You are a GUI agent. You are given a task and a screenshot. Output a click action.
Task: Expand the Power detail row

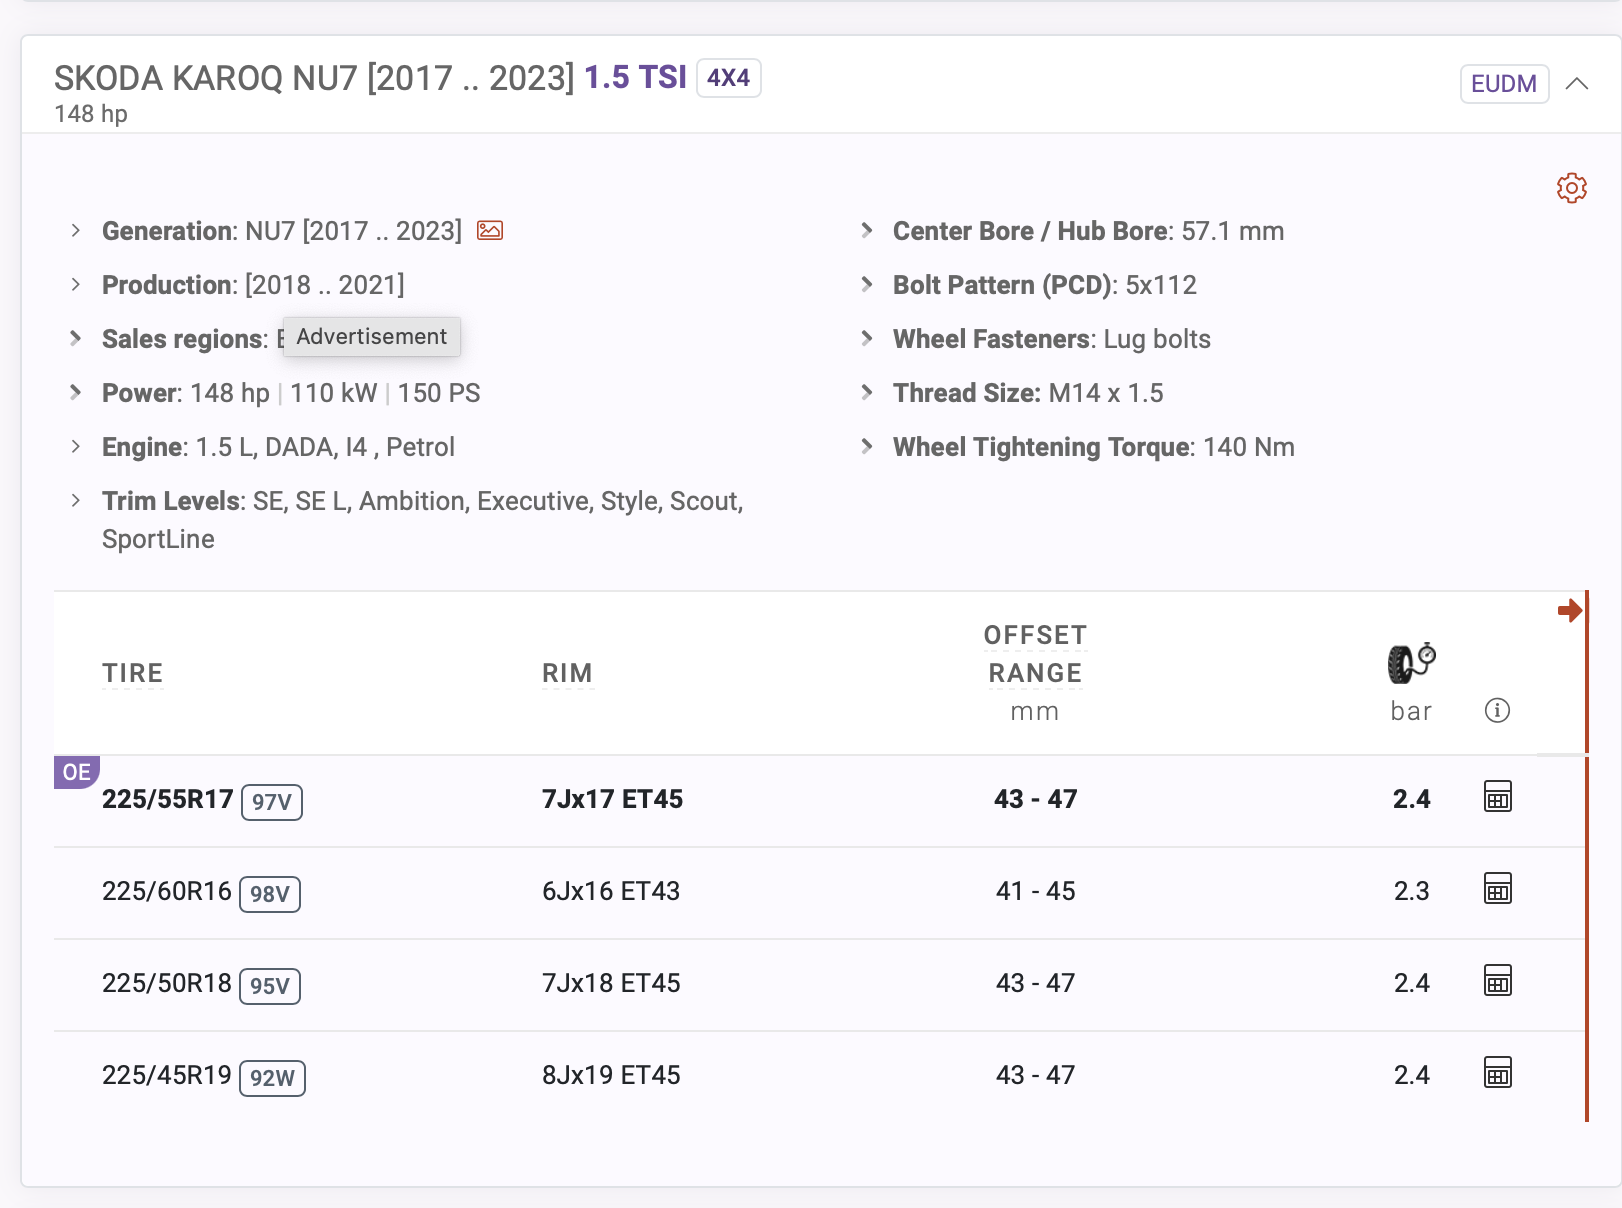coord(76,393)
